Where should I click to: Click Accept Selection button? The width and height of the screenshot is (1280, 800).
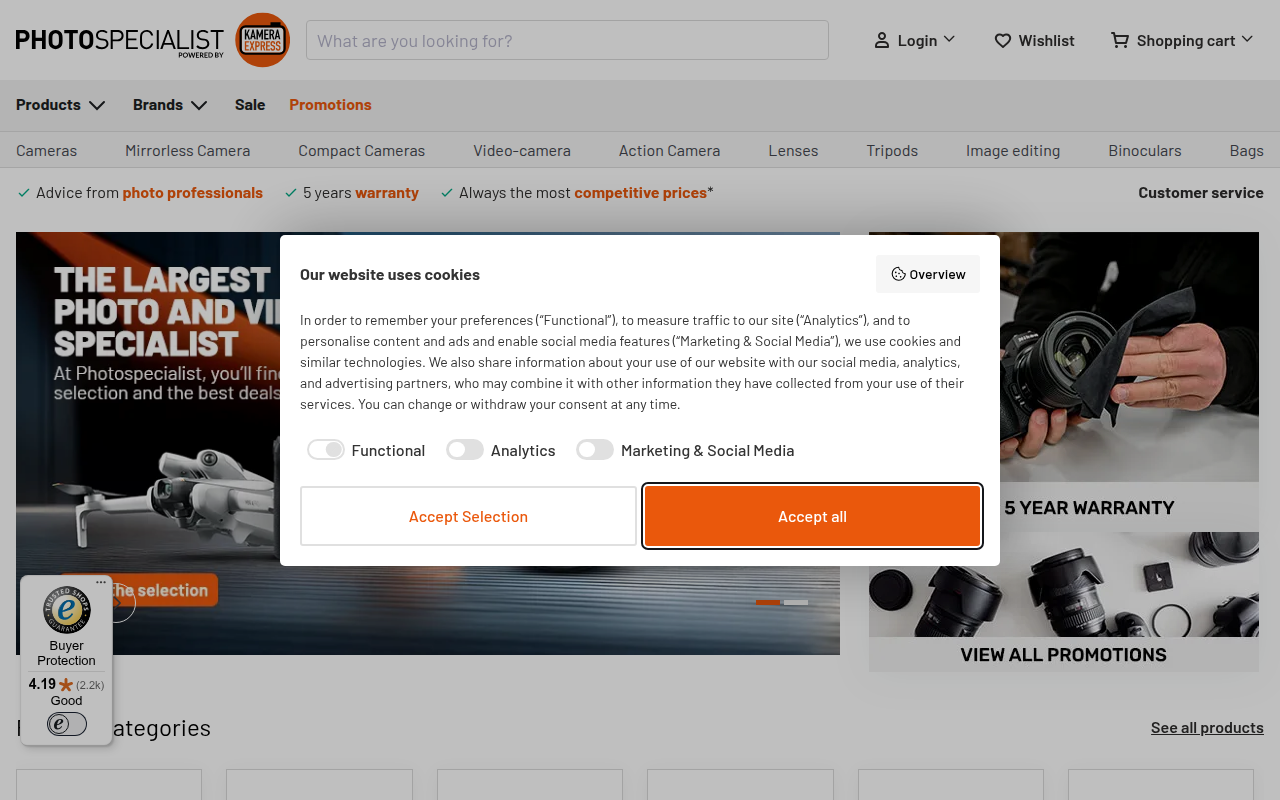[468, 516]
